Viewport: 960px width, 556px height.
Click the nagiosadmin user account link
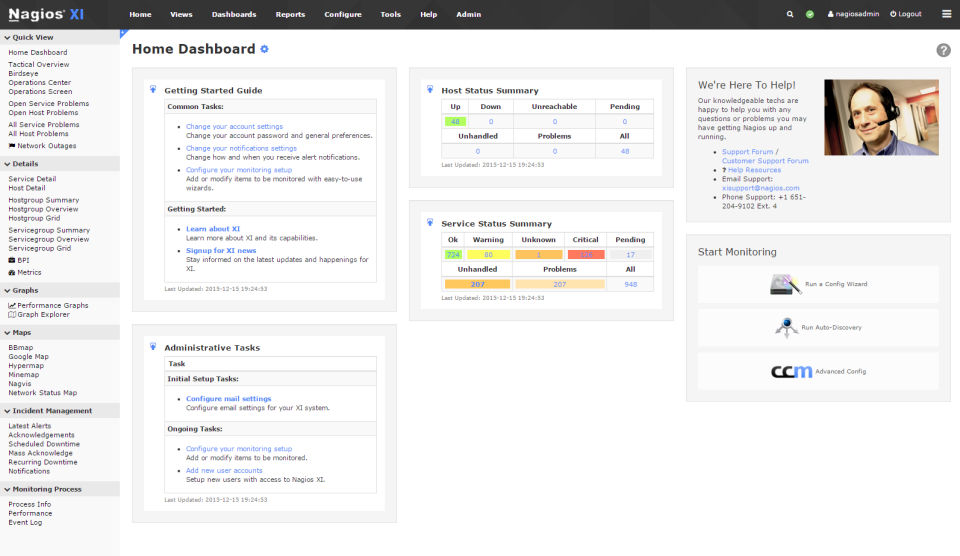coord(853,14)
